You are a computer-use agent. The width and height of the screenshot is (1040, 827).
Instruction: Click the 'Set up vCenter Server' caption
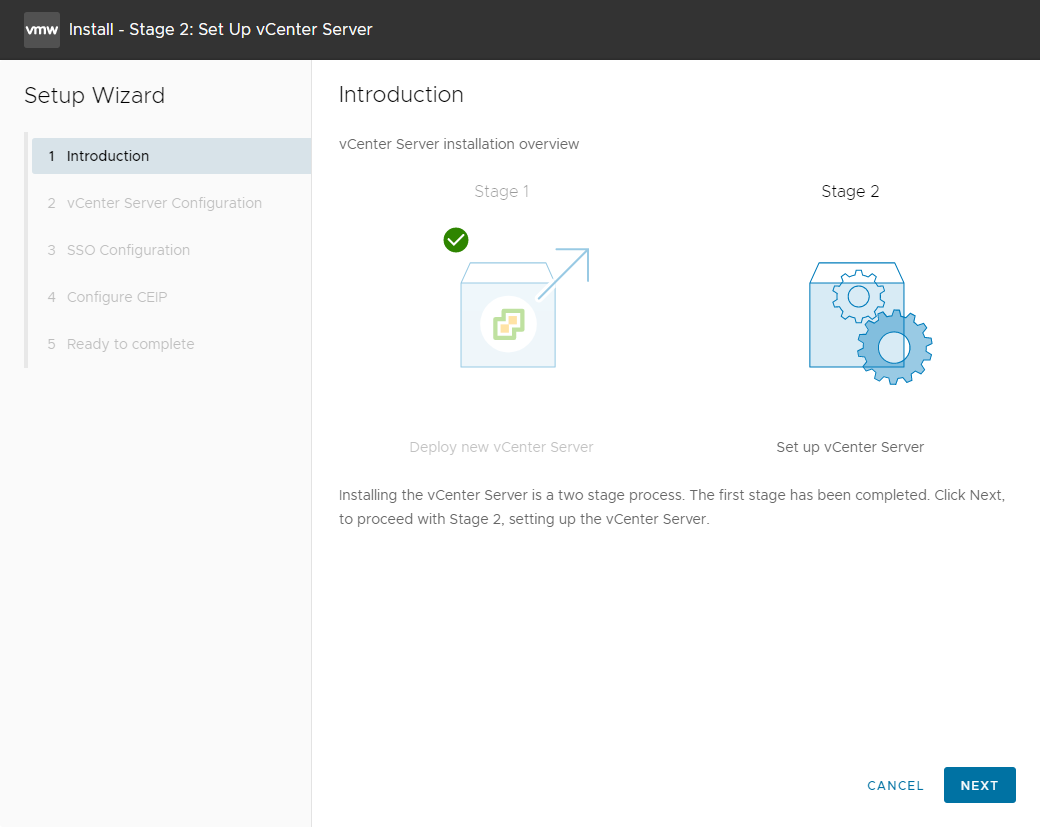pyautogui.click(x=850, y=447)
